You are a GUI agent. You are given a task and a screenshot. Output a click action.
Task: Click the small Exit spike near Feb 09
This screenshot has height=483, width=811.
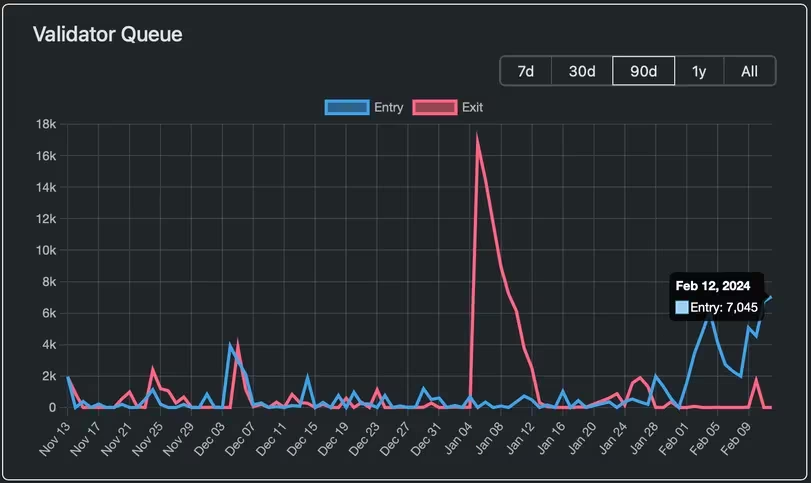coord(756,379)
